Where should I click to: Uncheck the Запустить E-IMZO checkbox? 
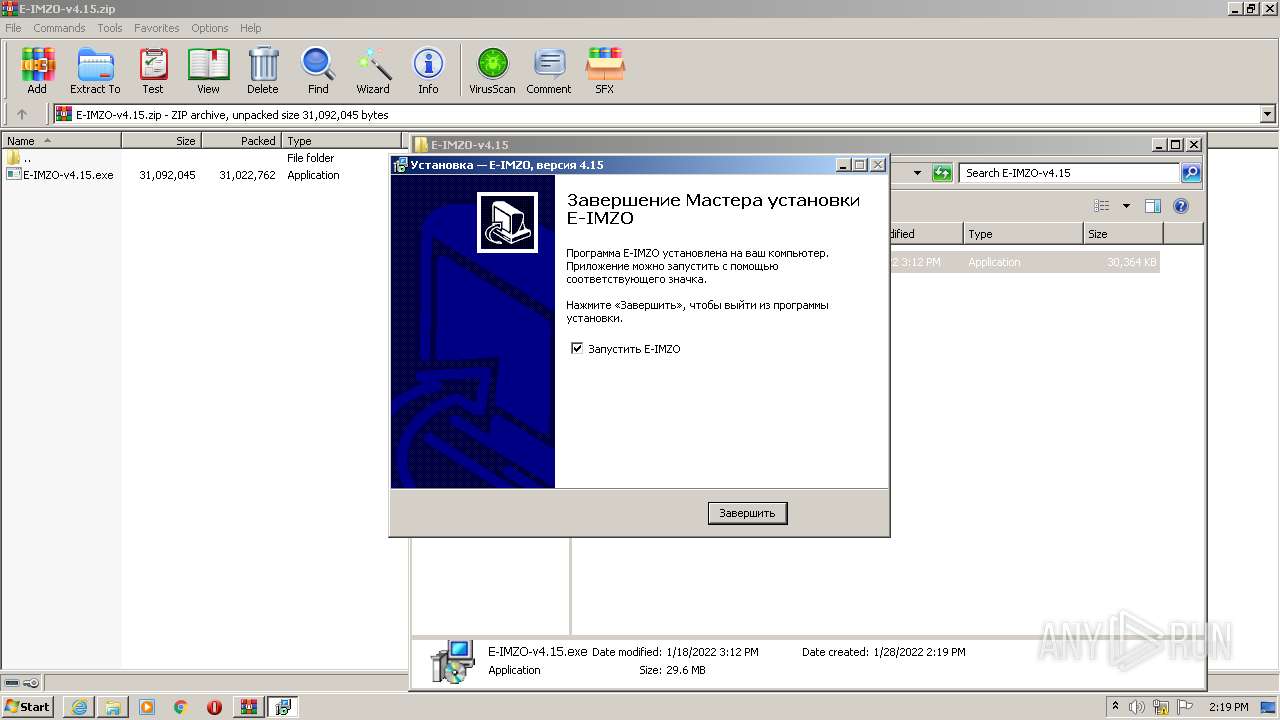click(577, 349)
